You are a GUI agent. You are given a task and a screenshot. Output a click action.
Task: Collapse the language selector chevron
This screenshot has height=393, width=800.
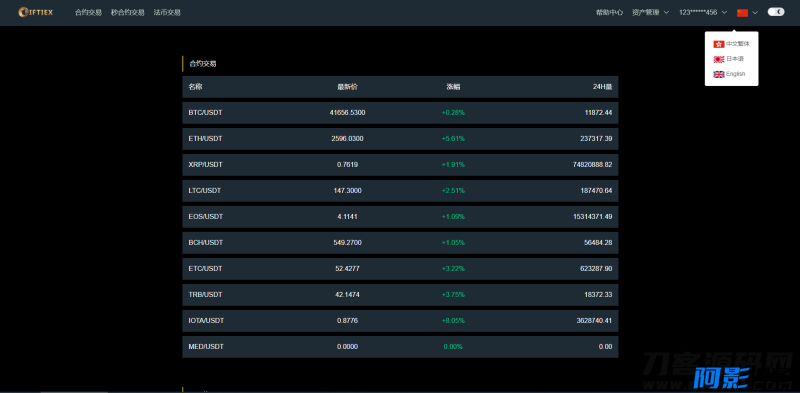(x=755, y=13)
